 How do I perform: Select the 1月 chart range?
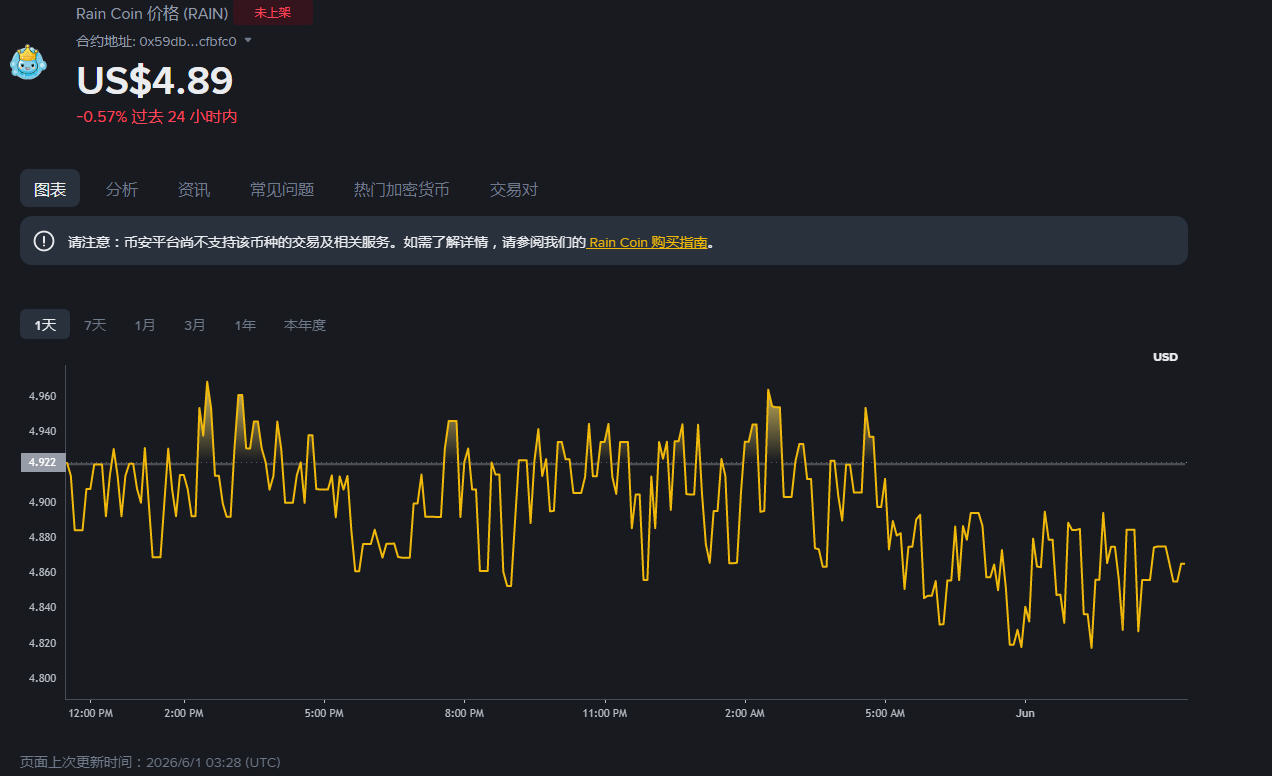[145, 325]
